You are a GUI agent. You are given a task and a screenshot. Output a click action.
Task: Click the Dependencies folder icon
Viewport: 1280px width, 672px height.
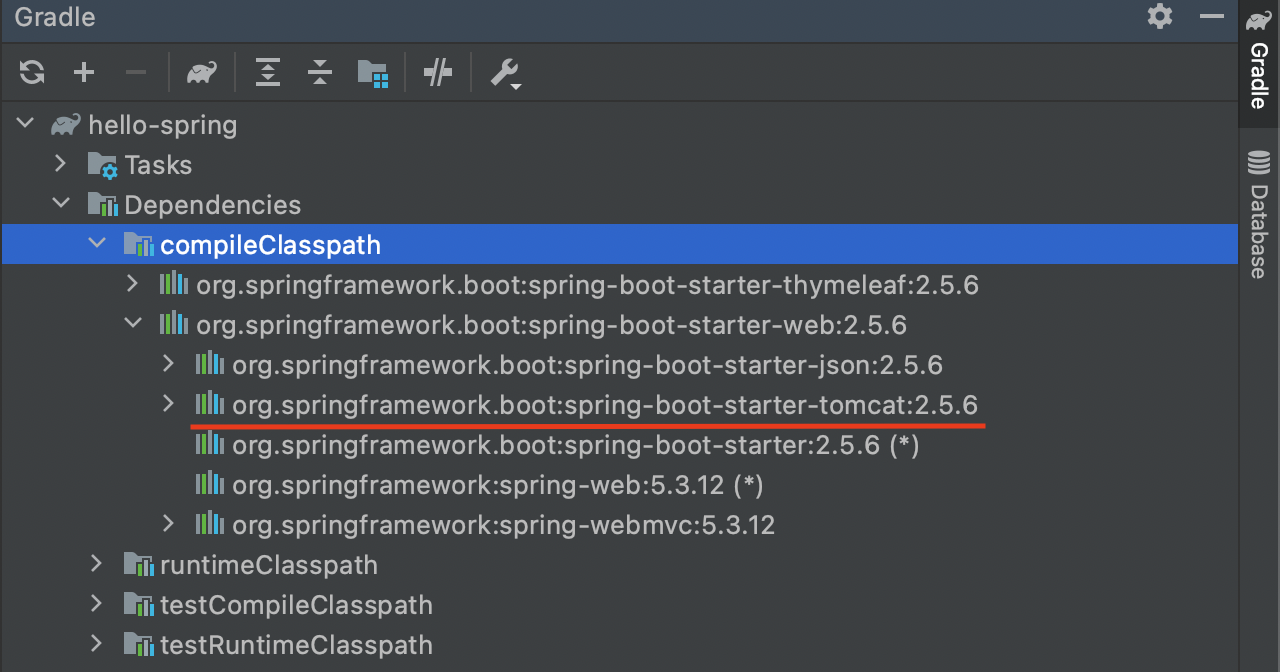point(102,205)
